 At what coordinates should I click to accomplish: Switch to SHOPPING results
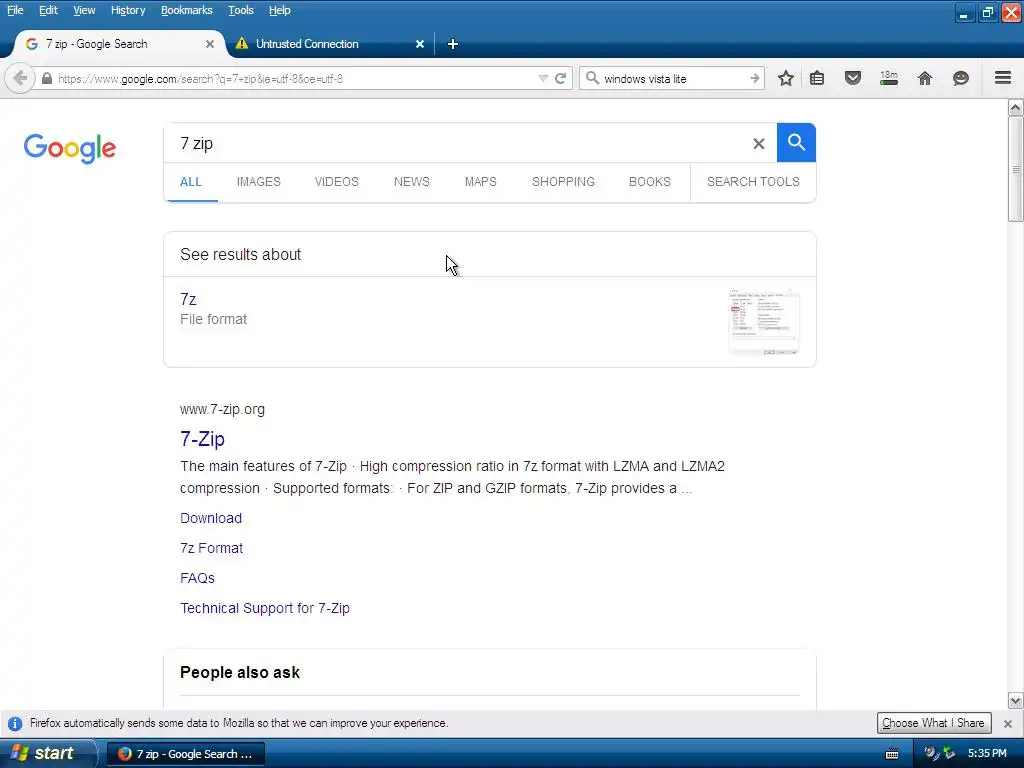coord(563,182)
